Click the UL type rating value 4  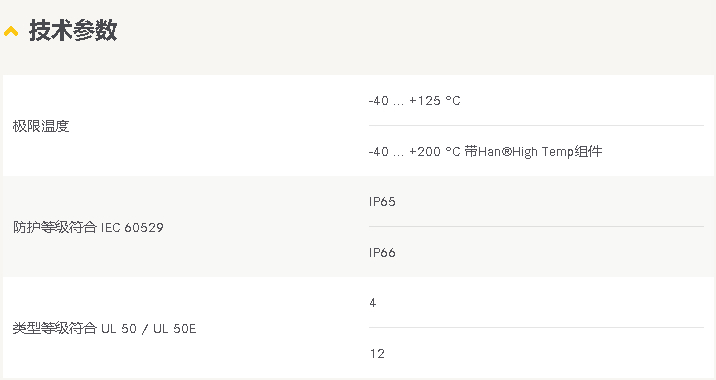pyautogui.click(x=373, y=303)
